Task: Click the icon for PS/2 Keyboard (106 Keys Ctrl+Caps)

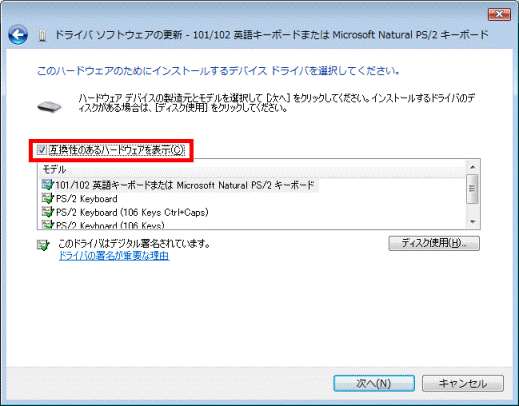Action: pyautogui.click(x=48, y=212)
